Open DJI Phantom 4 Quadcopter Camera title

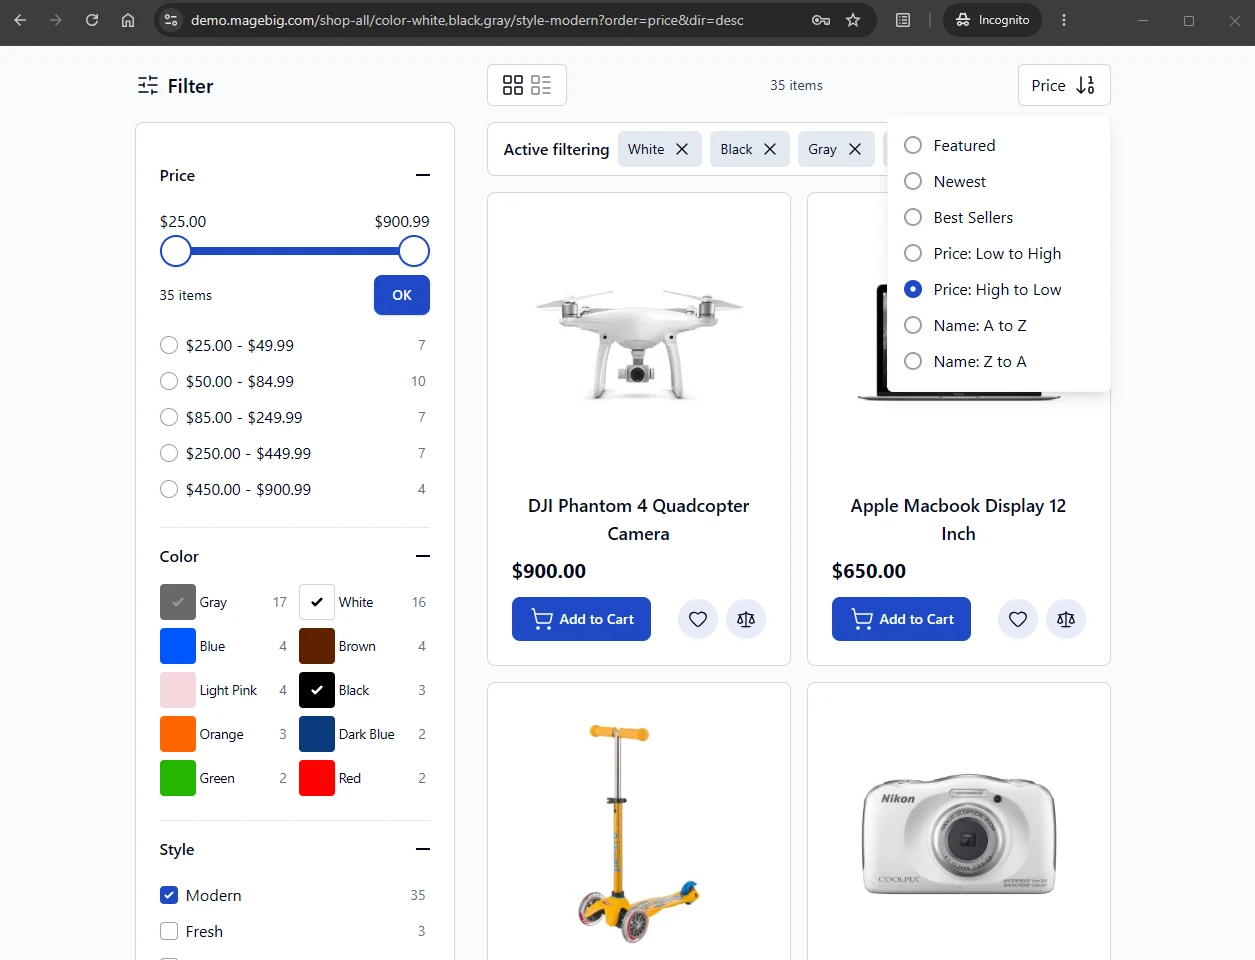[x=639, y=520]
